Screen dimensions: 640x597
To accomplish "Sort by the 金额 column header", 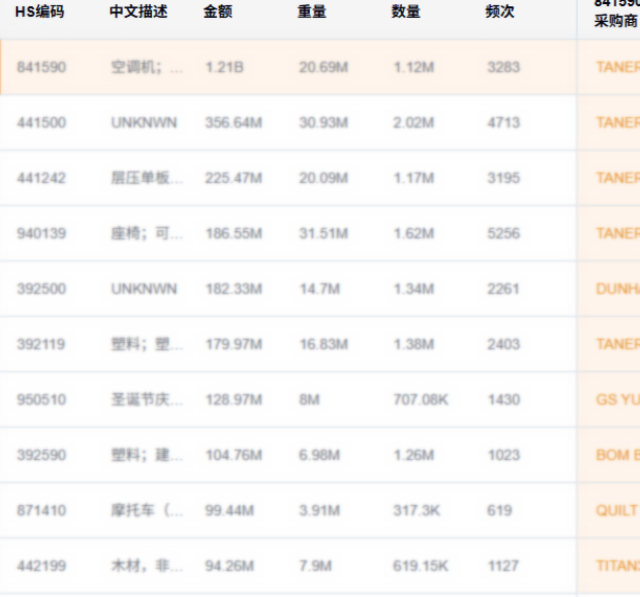I will pos(217,12).
